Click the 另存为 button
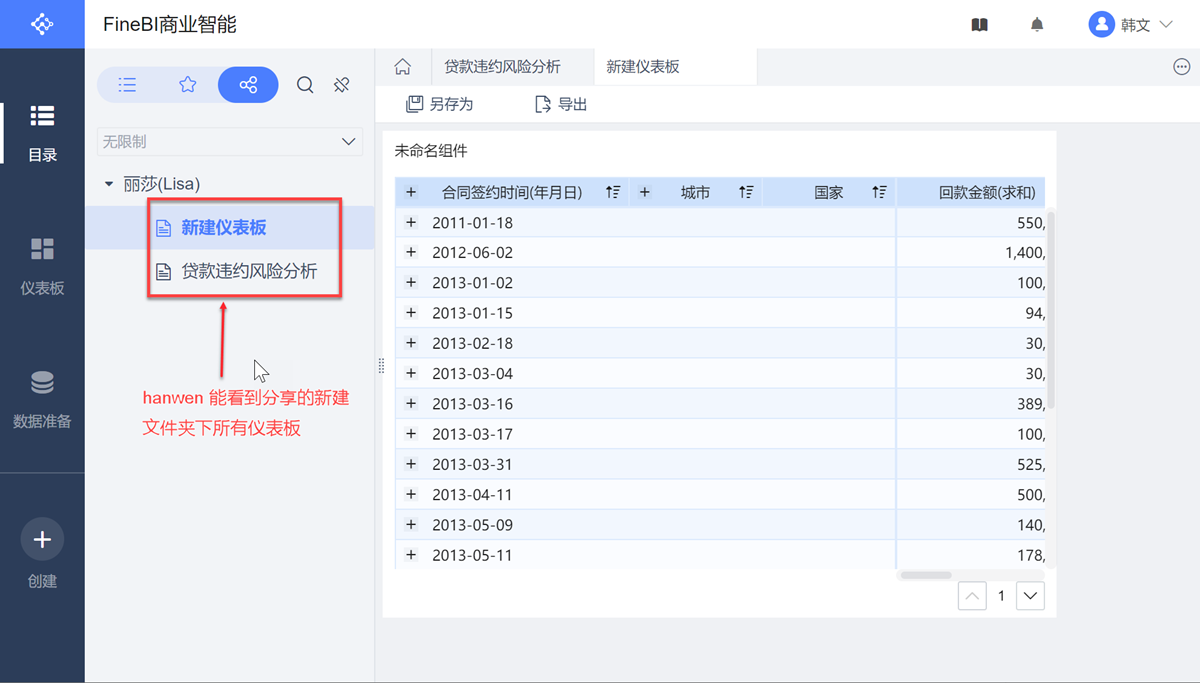The image size is (1200, 683). pyautogui.click(x=440, y=104)
